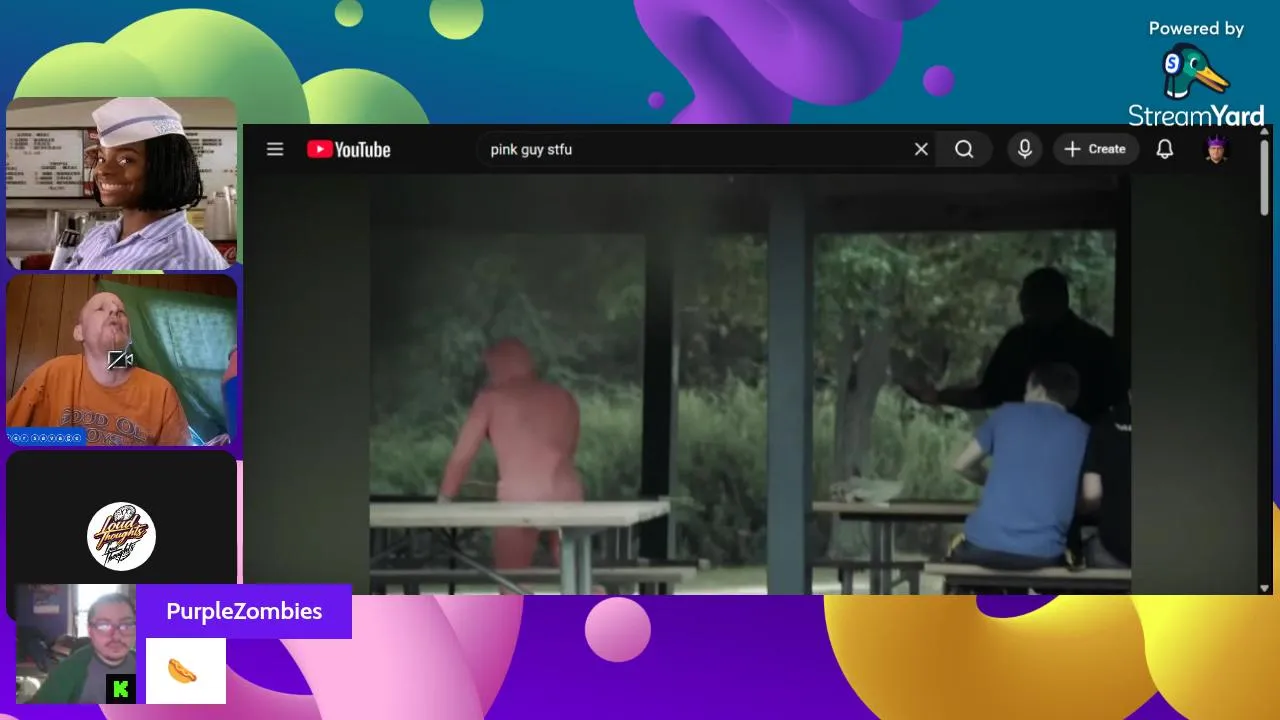This screenshot has width=1280, height=720.
Task: Select the fast-food worker webcam tile
Action: [x=122, y=184]
